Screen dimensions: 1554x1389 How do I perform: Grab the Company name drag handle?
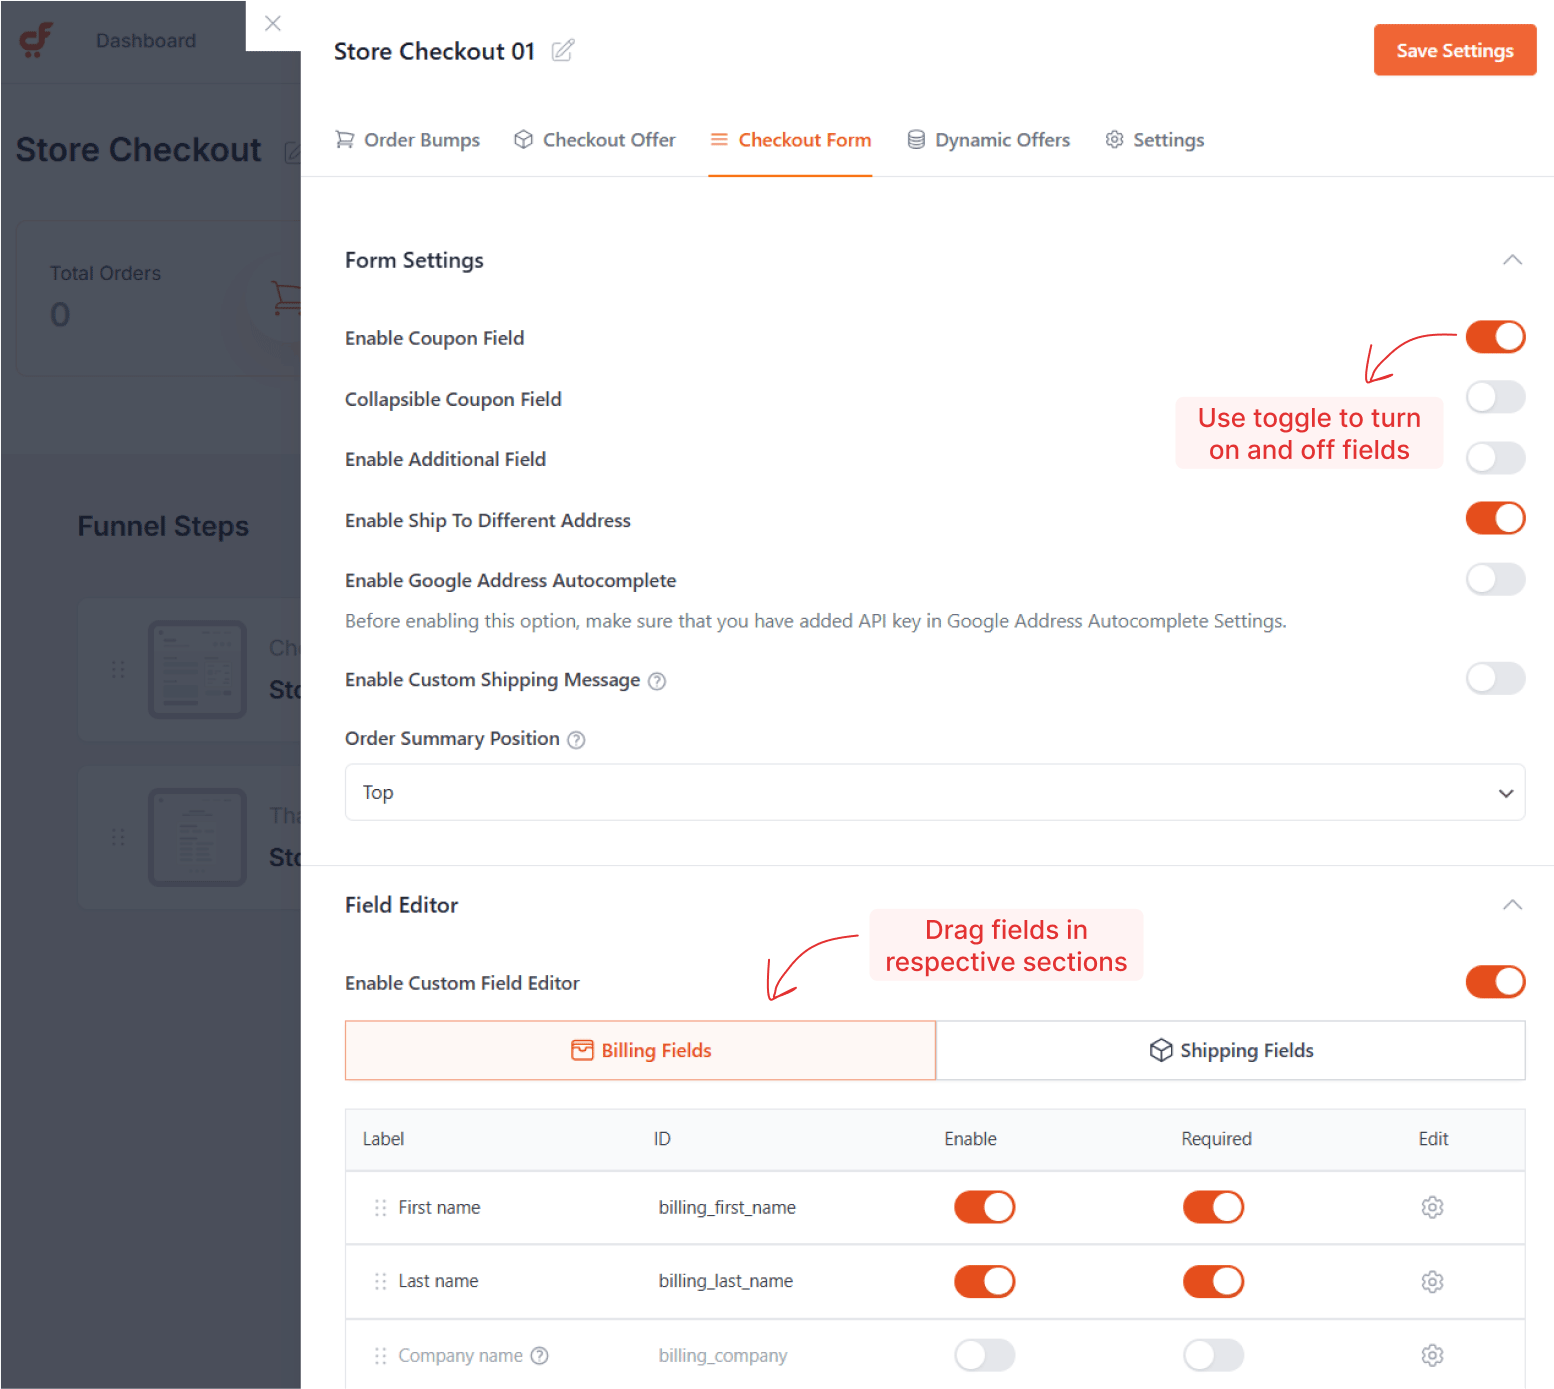coord(380,1356)
